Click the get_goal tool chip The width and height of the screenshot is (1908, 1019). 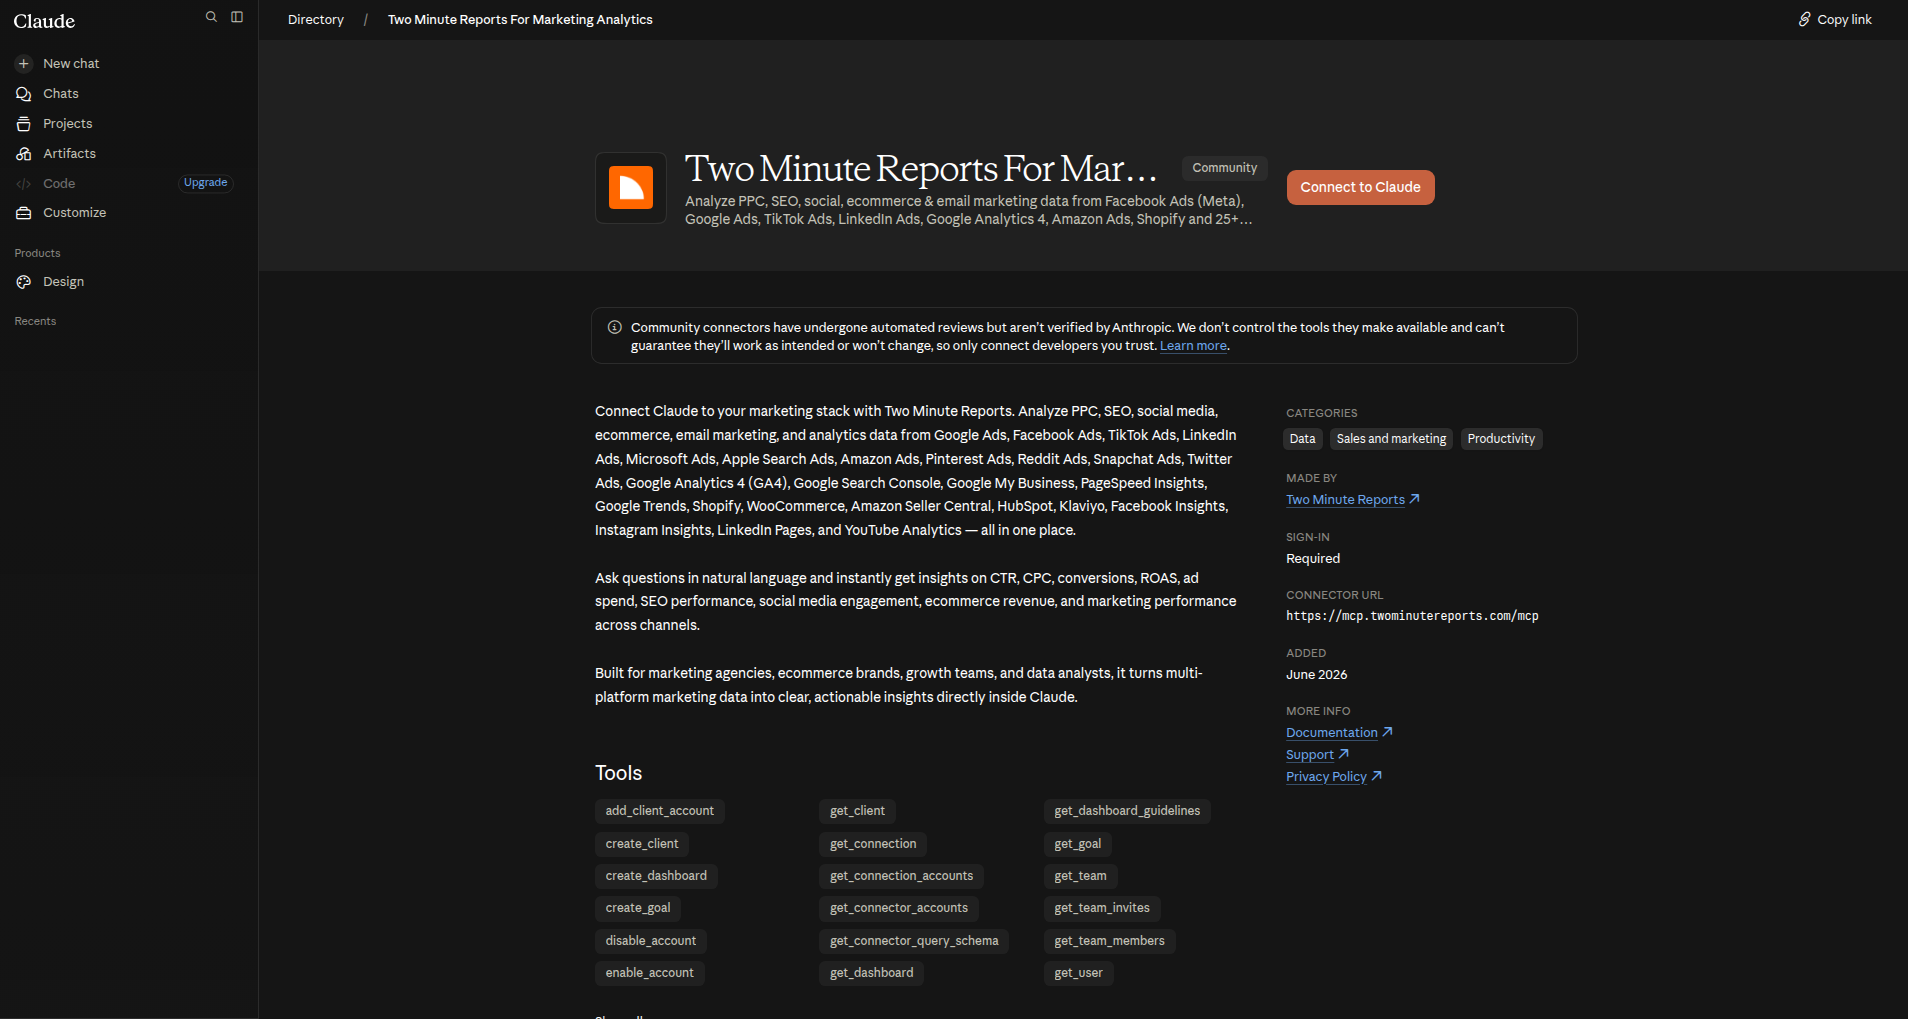[1078, 844]
